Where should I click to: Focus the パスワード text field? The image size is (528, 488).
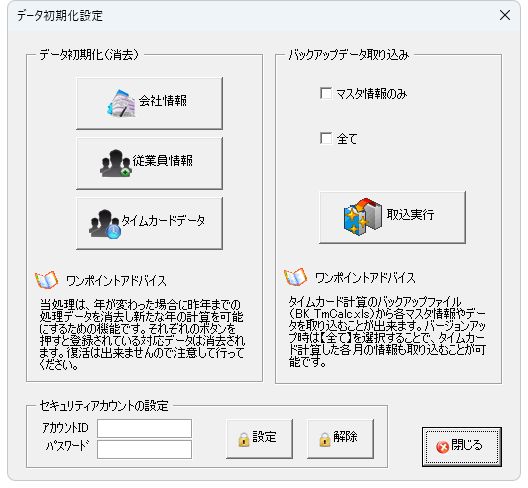144,449
